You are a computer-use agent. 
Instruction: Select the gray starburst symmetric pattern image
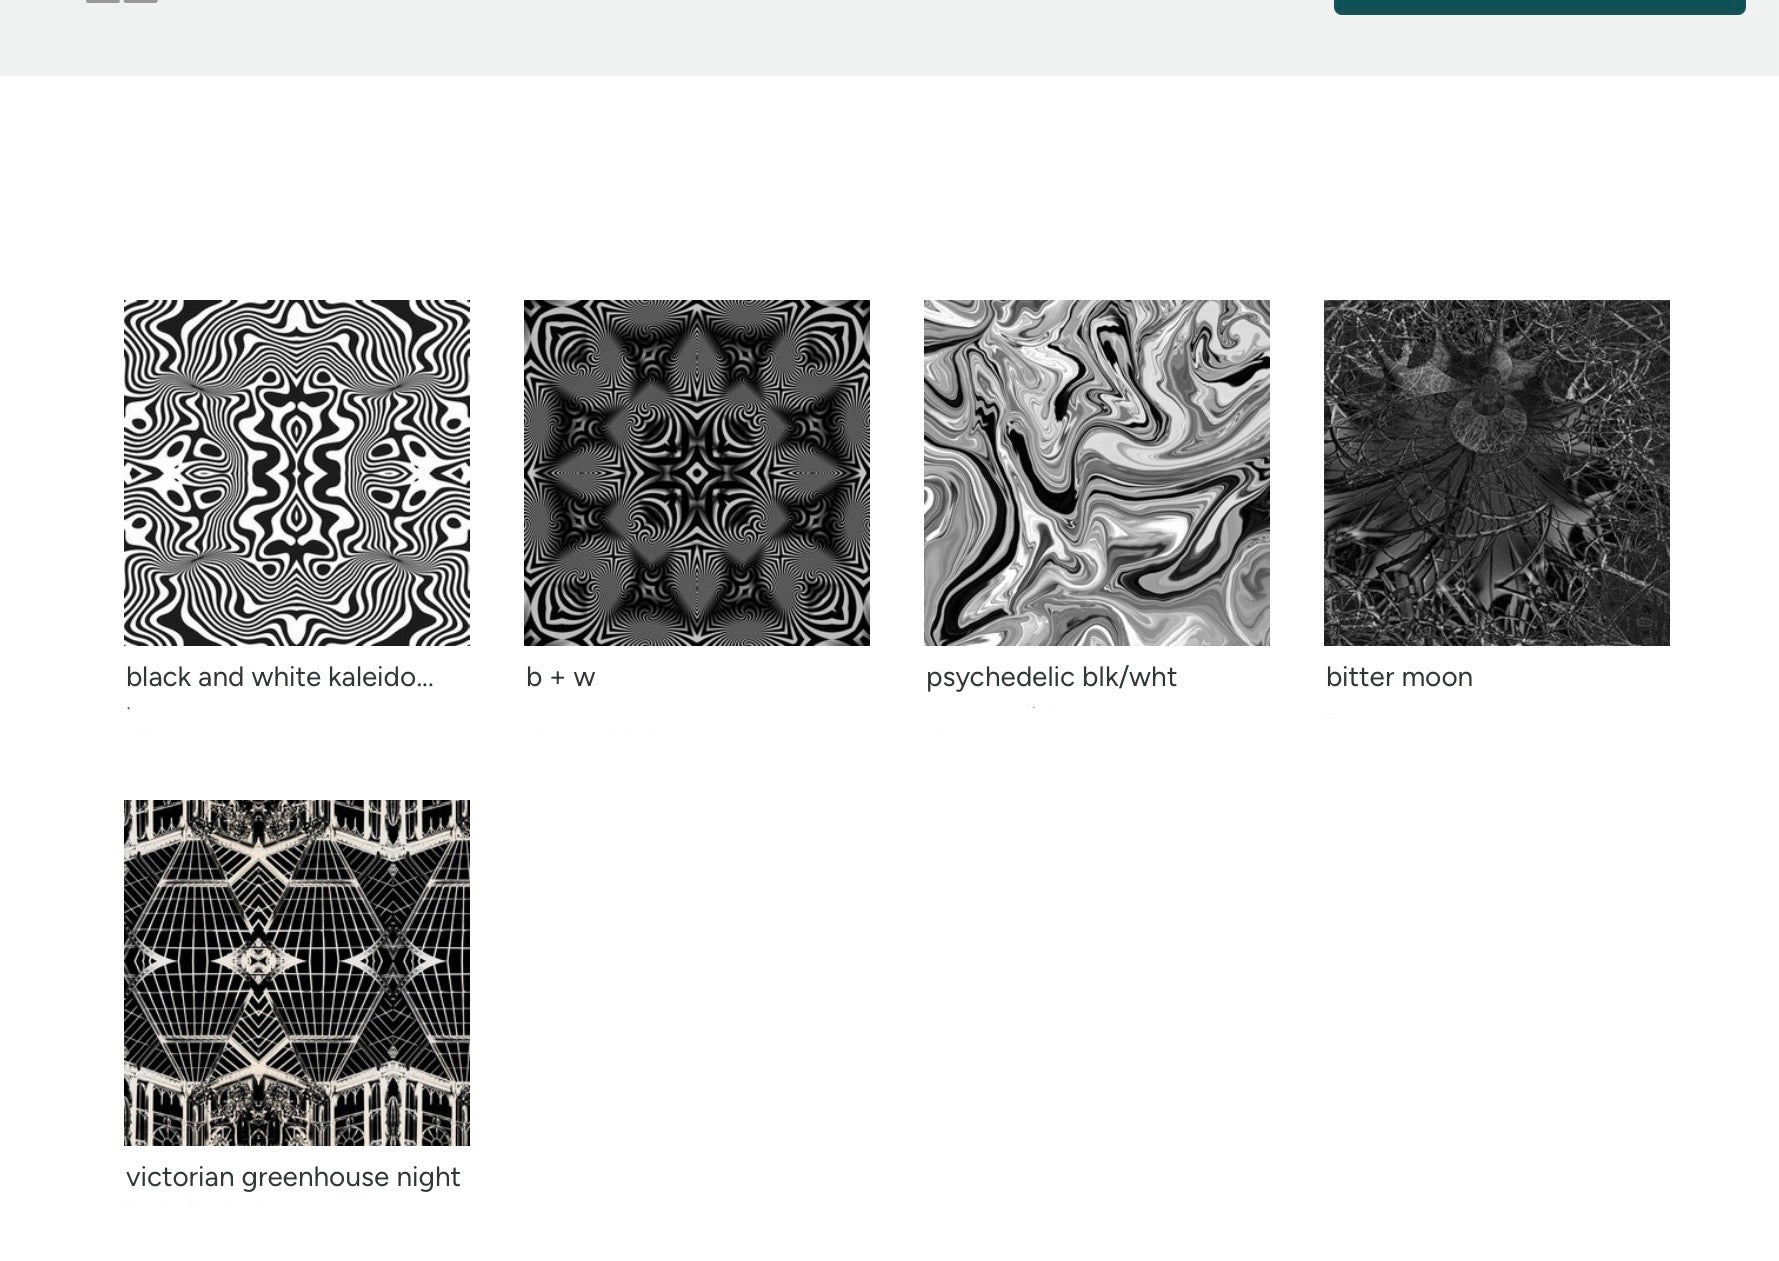[x=697, y=473]
